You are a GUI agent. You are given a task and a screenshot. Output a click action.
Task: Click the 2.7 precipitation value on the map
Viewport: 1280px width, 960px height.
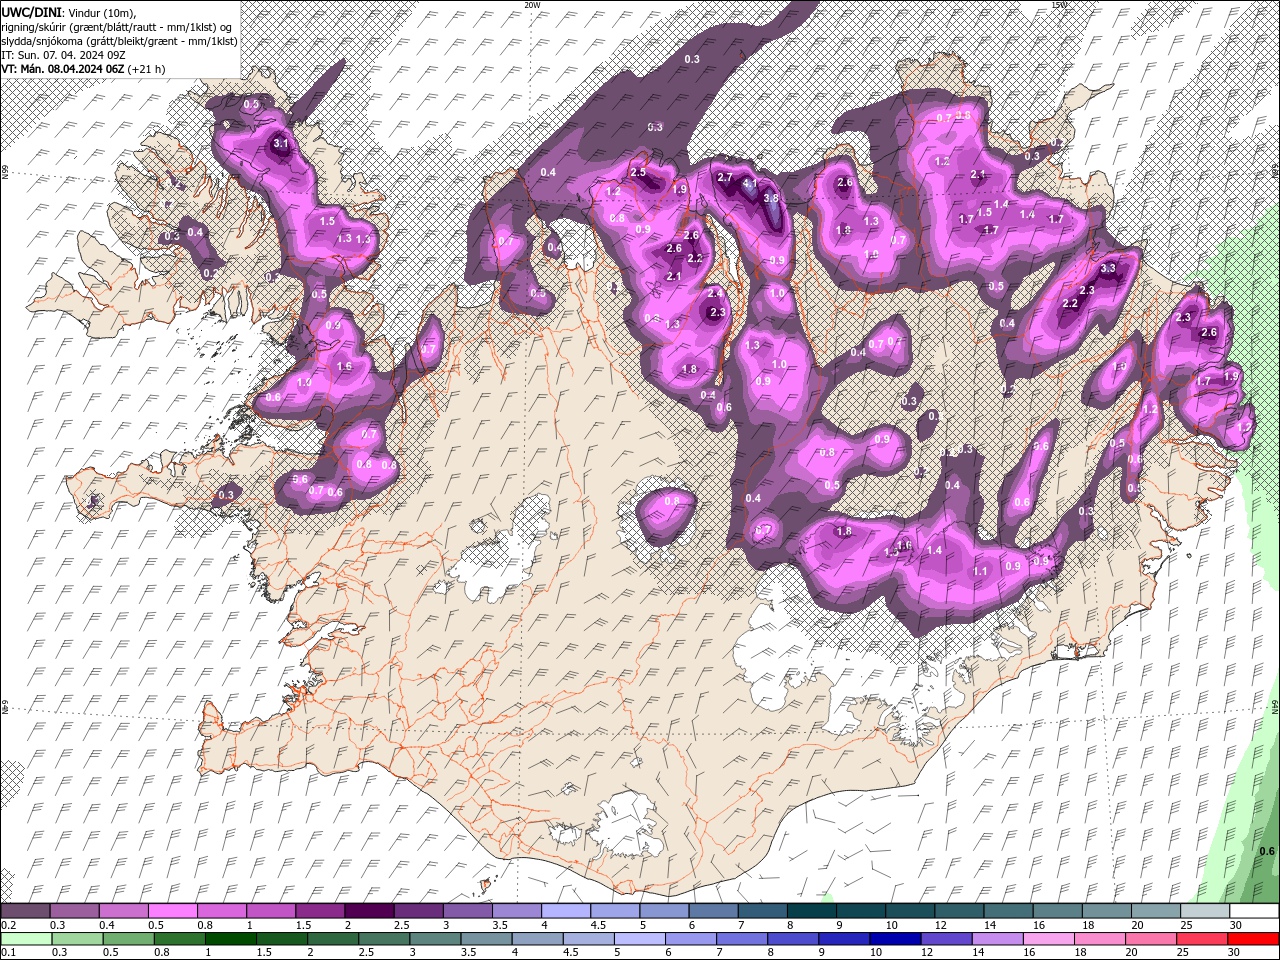point(726,177)
